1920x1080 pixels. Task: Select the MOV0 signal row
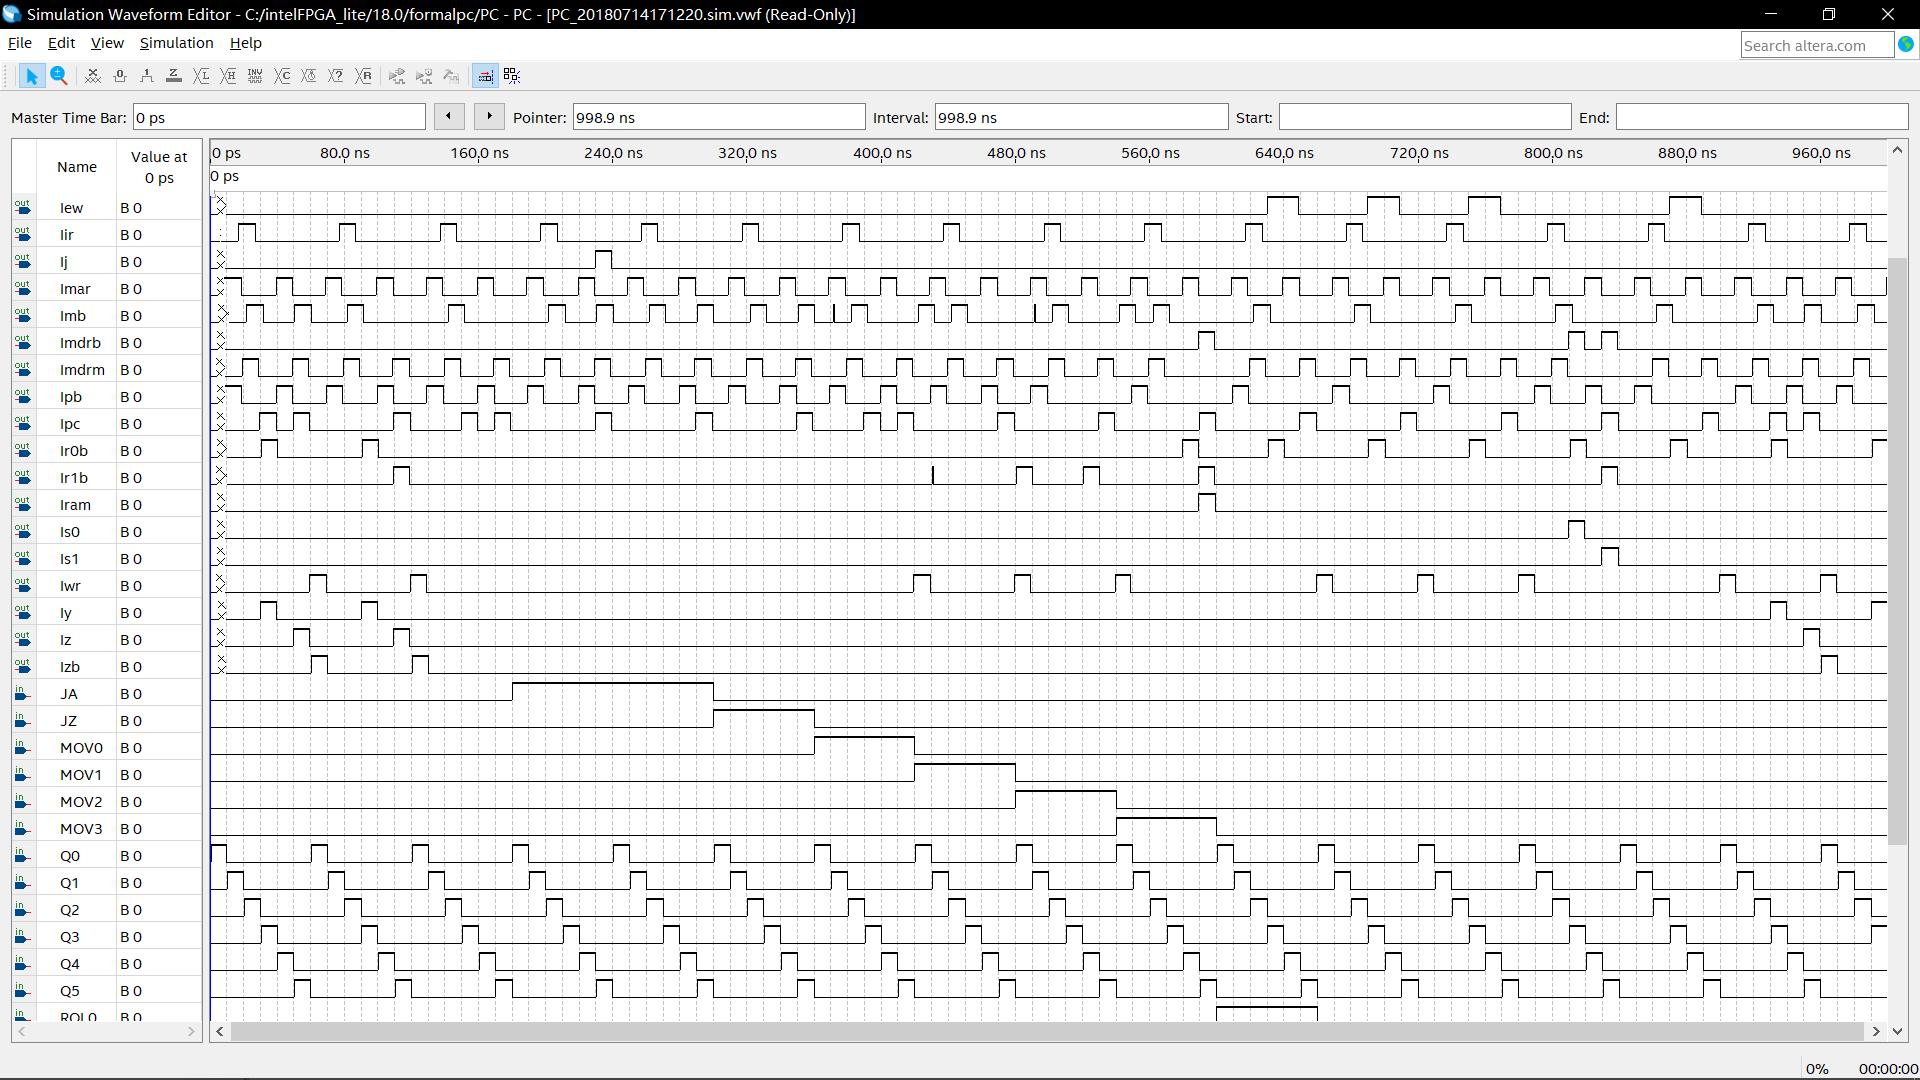(81, 748)
